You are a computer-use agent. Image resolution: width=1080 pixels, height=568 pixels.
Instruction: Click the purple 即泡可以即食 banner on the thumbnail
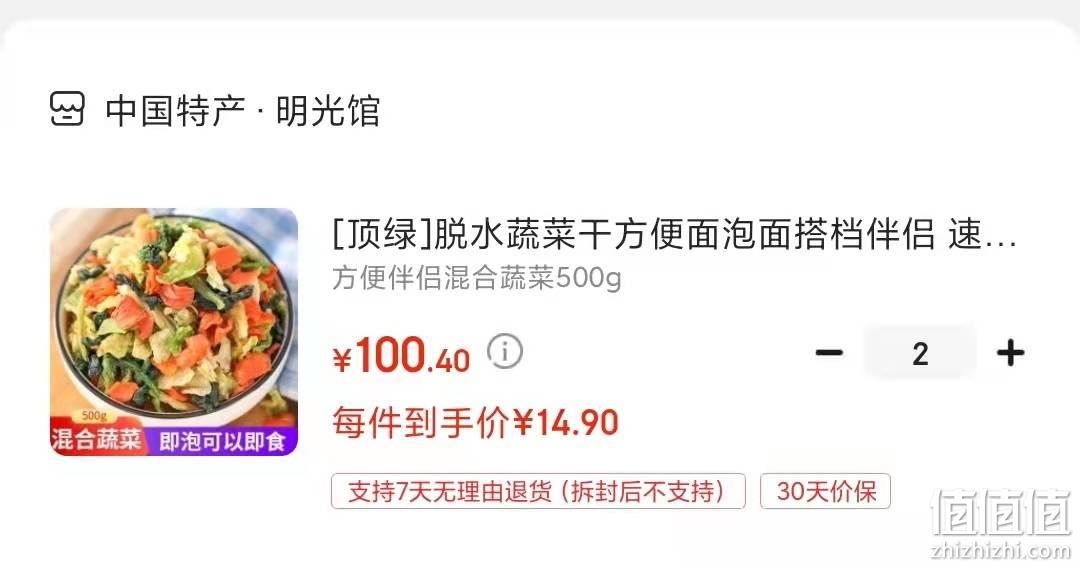222,441
